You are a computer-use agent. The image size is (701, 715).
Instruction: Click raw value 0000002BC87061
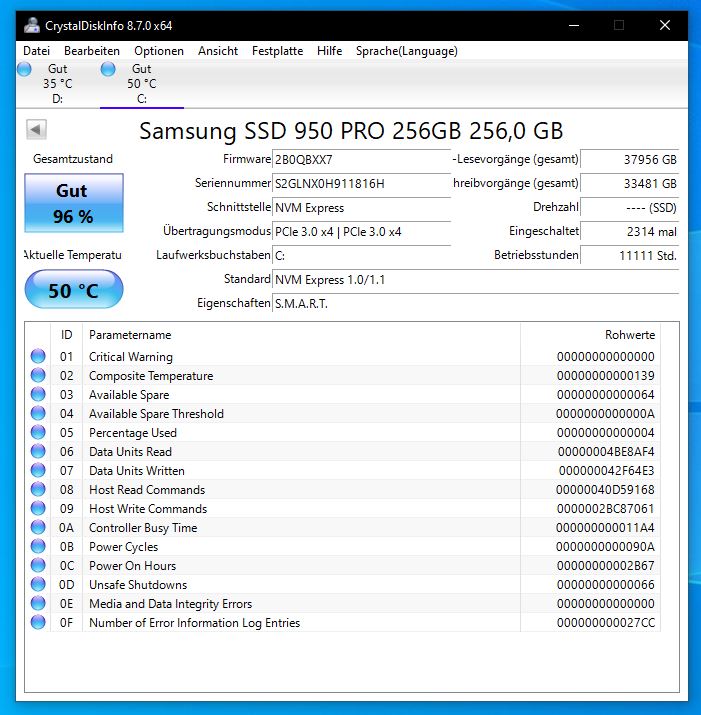click(x=606, y=509)
